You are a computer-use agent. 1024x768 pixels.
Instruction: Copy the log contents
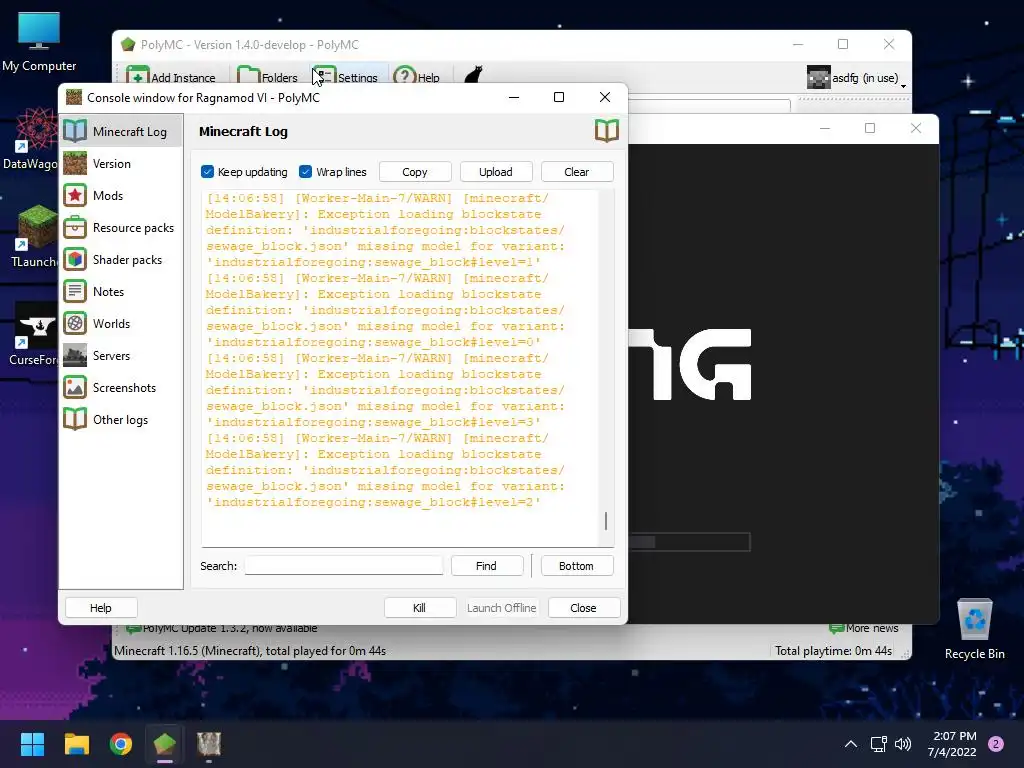[415, 172]
